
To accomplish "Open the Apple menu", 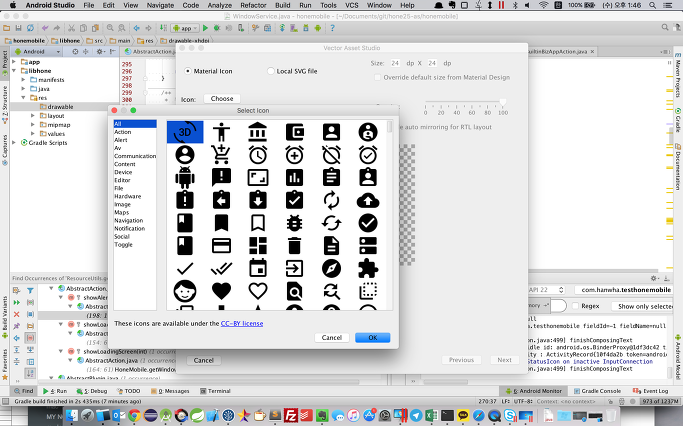I will pyautogui.click(x=13, y=5).
